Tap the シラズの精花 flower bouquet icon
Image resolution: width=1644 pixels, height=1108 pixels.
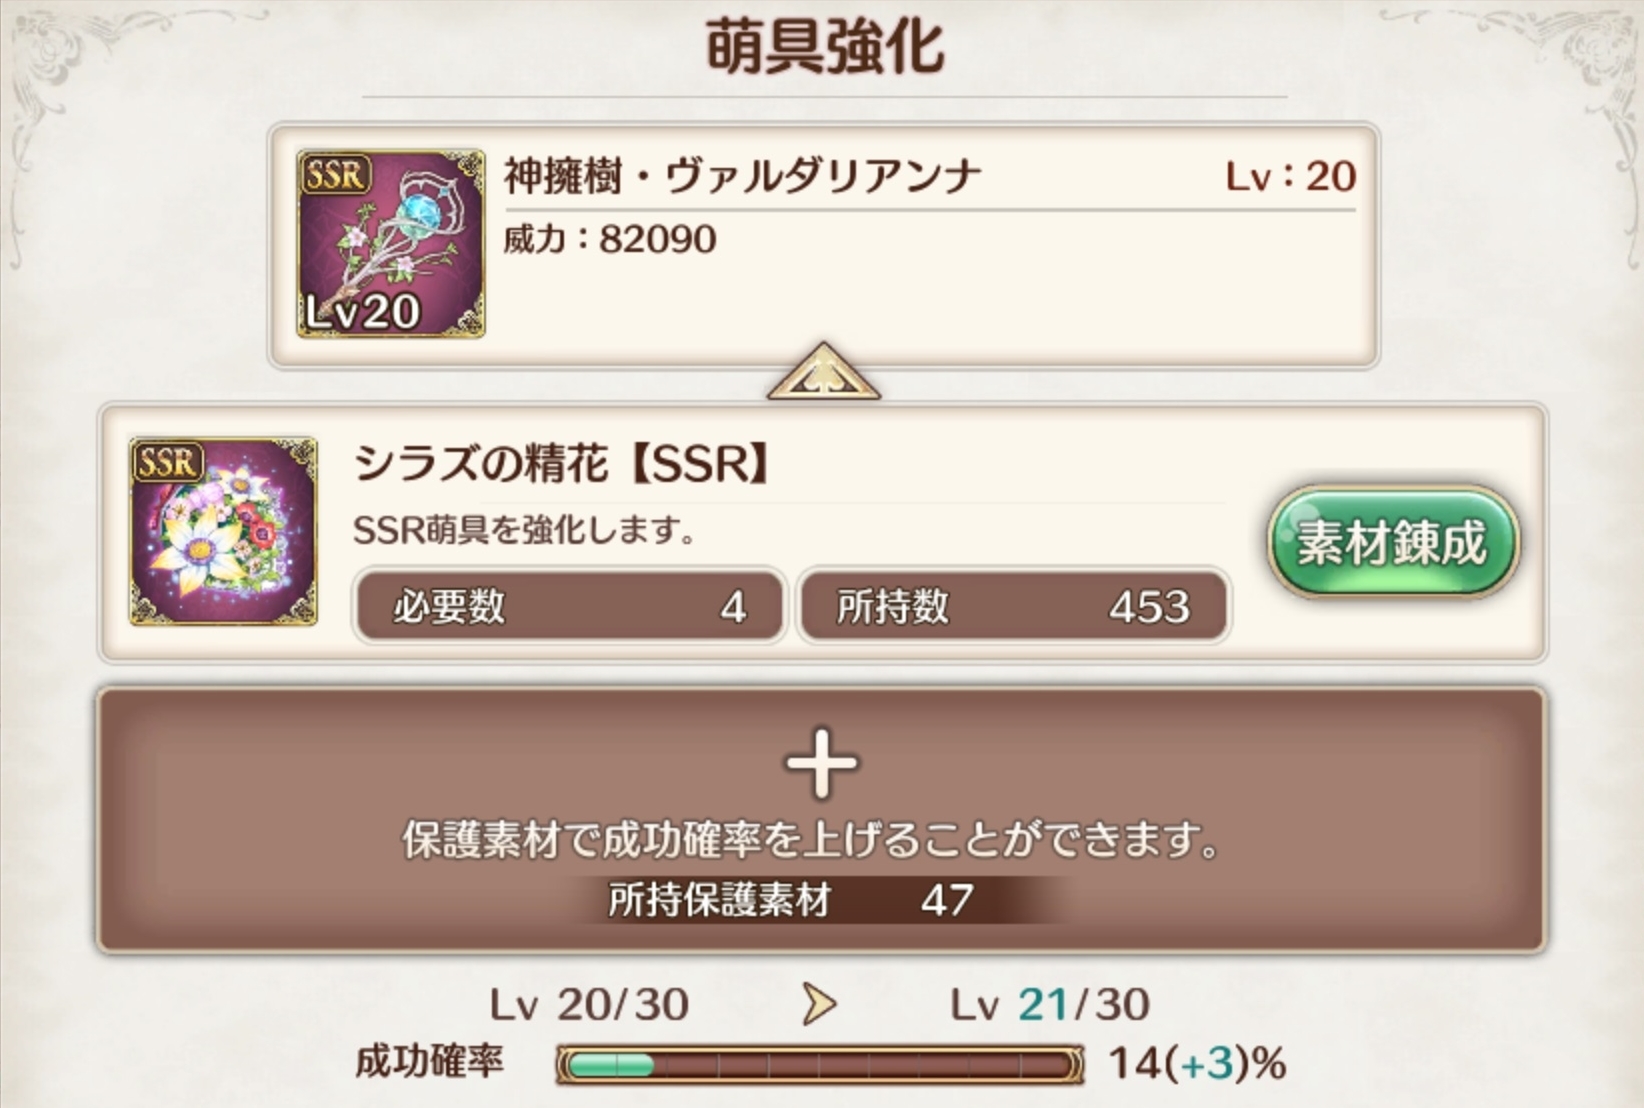click(x=223, y=531)
